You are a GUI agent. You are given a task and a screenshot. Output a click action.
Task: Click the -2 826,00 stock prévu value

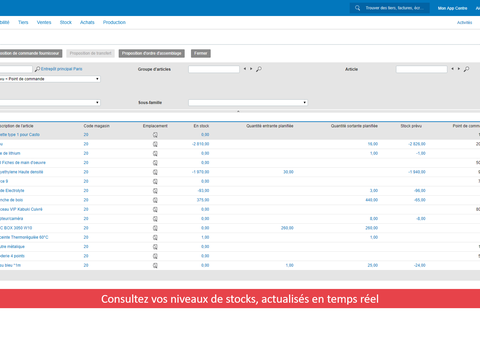pyautogui.click(x=417, y=144)
